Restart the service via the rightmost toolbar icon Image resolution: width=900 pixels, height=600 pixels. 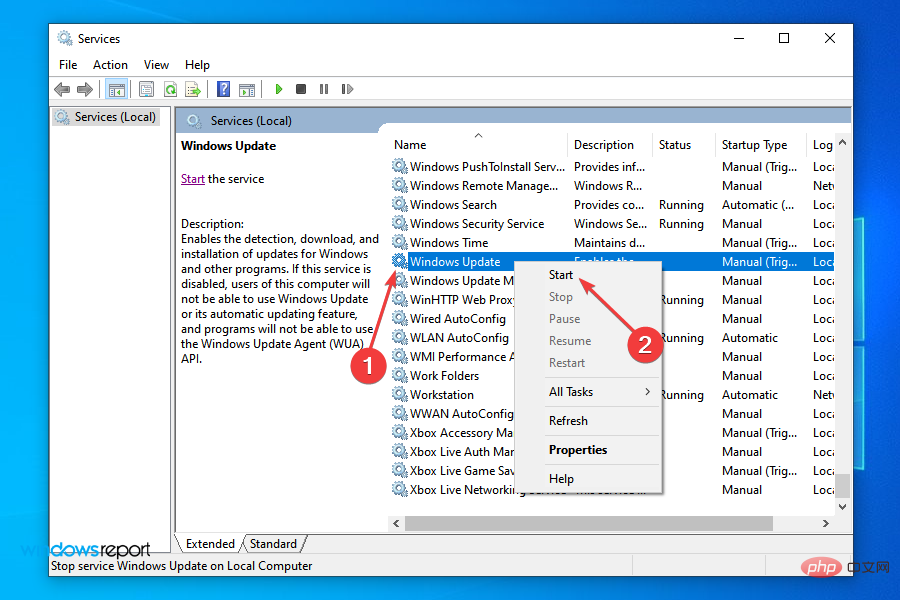coord(347,89)
